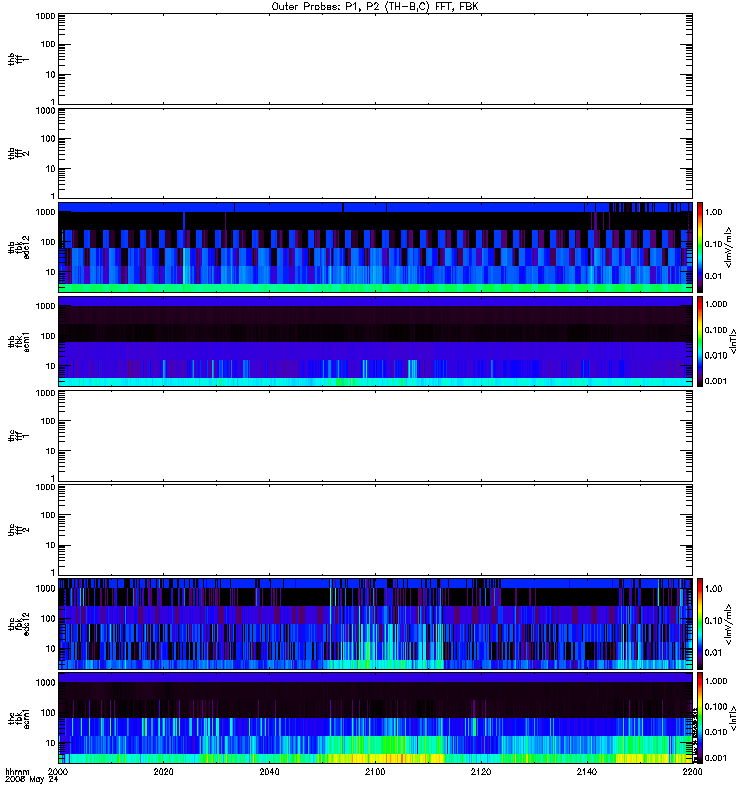Click the thc scm1 color bar
750x800 pixels.
pos(700,718)
